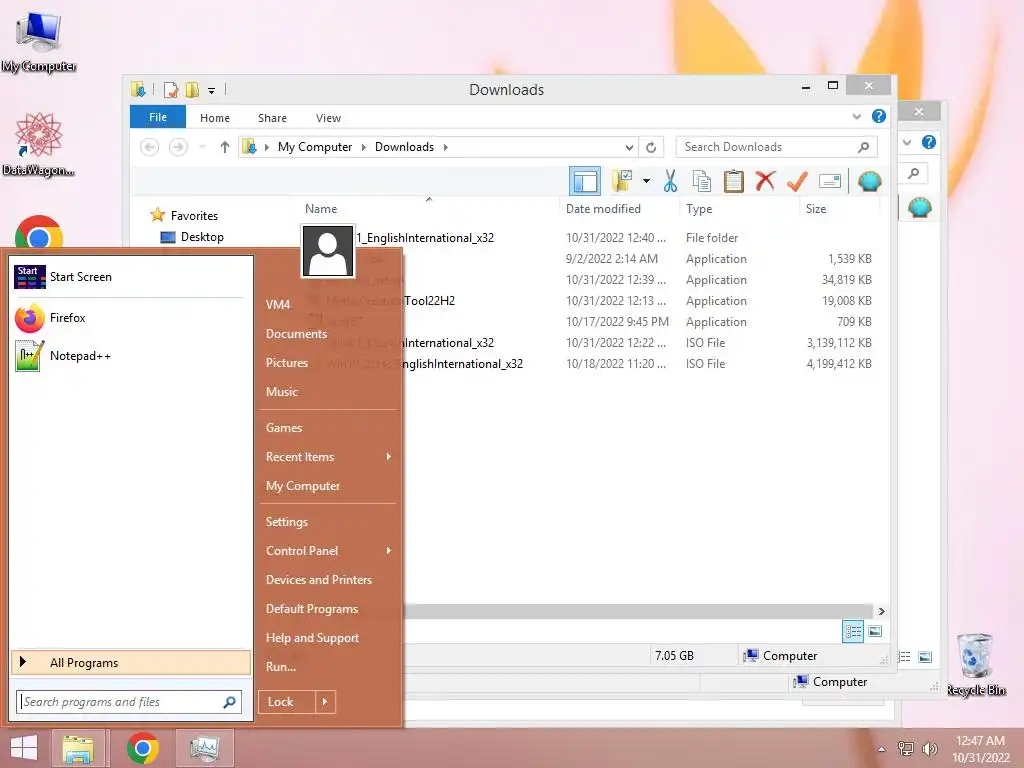1024x768 pixels.
Task: Click large icons view icon in the background window
Action: [x=925, y=656]
